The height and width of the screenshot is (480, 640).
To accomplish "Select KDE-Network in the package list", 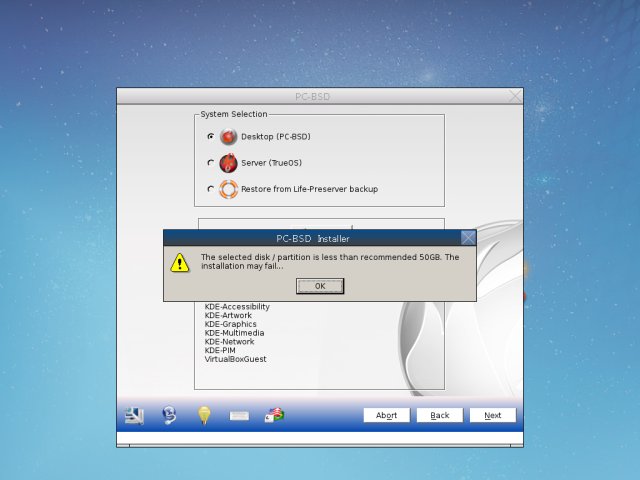I will 229,342.
